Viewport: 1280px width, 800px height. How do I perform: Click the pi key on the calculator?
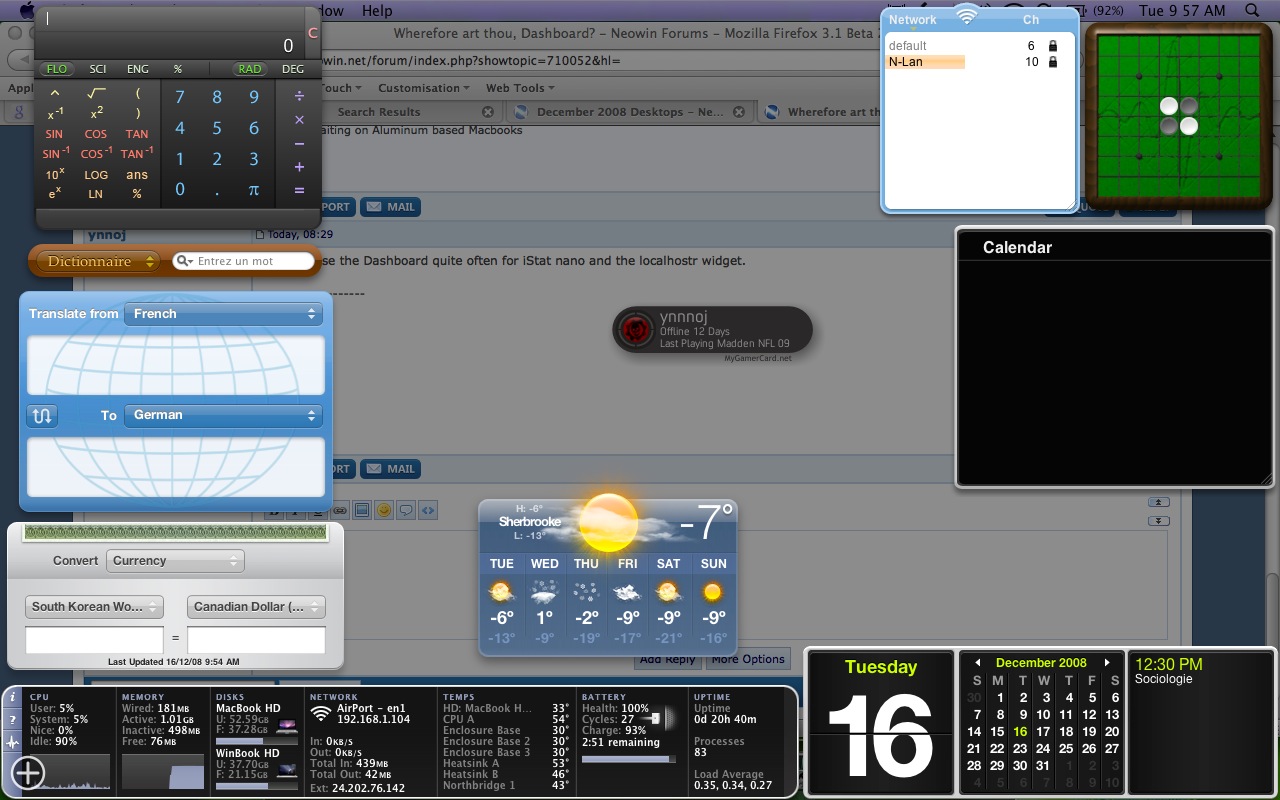tap(254, 190)
